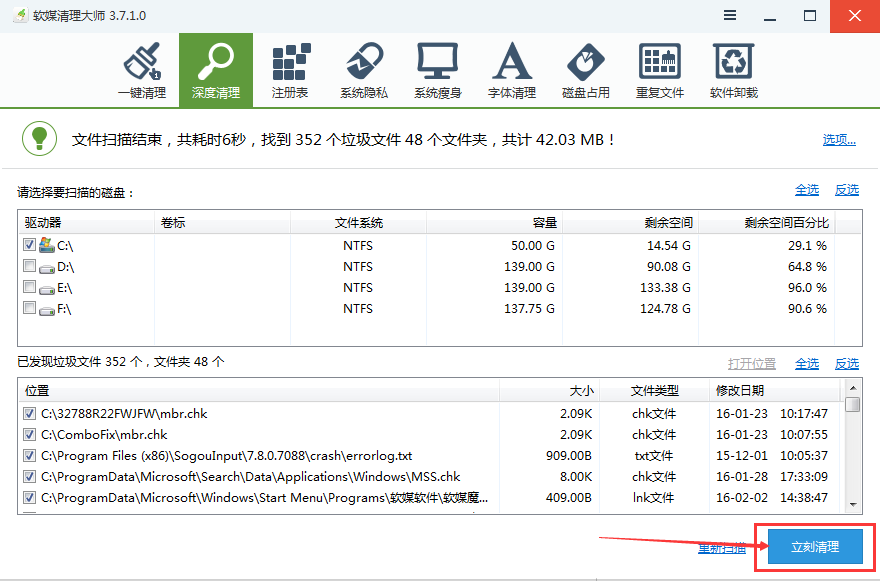Screen dimensions: 880x581
Task: Open the main hamburger menu
Action: [x=729, y=15]
